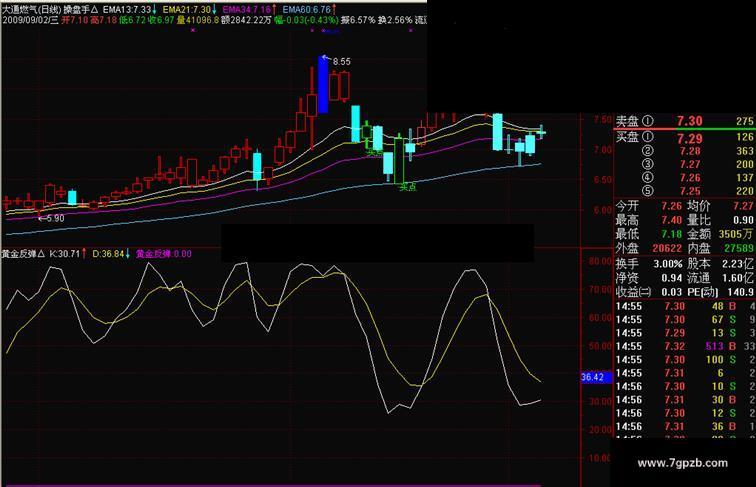The height and width of the screenshot is (487, 756).
Task: Click the 14:55 trade with volume 100
Action: pos(685,360)
